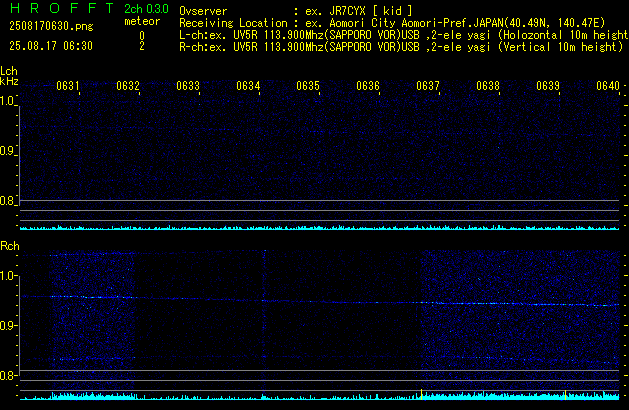Select the 0634 time marker
The image size is (629, 410).
(x=248, y=86)
